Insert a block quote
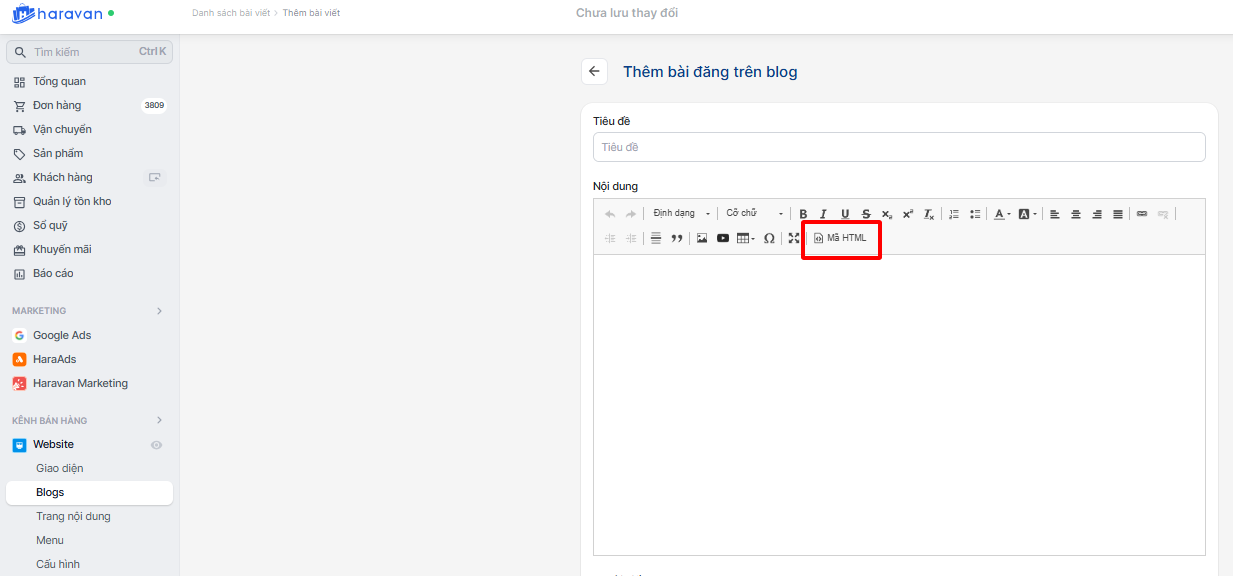1233x576 pixels. tap(677, 238)
